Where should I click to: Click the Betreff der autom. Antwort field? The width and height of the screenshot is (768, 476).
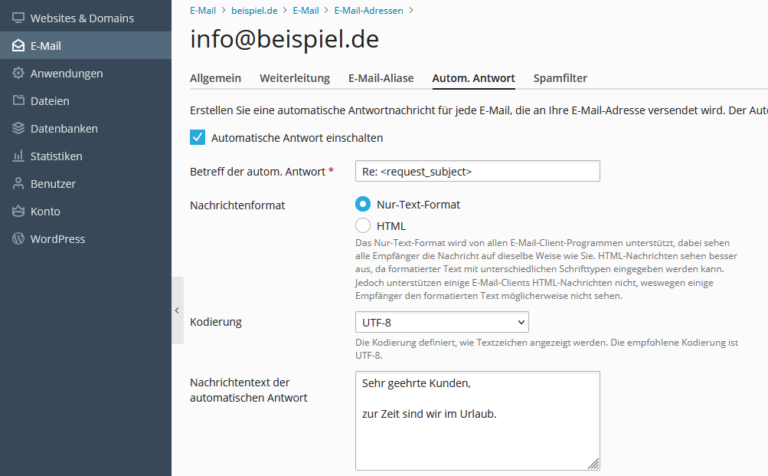pos(477,171)
